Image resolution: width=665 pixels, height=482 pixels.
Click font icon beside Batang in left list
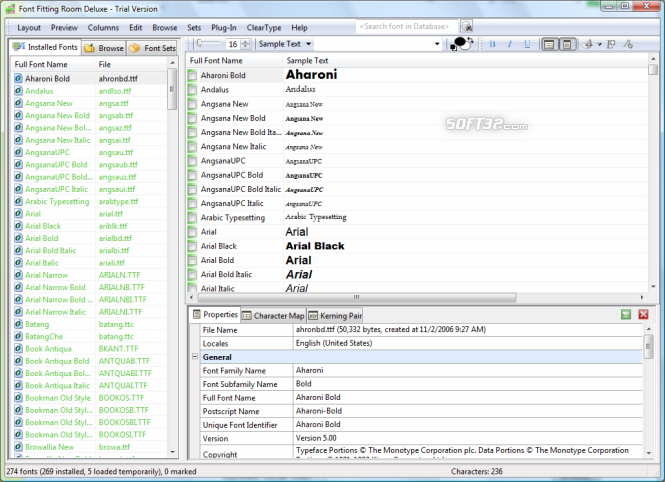pyautogui.click(x=18, y=324)
